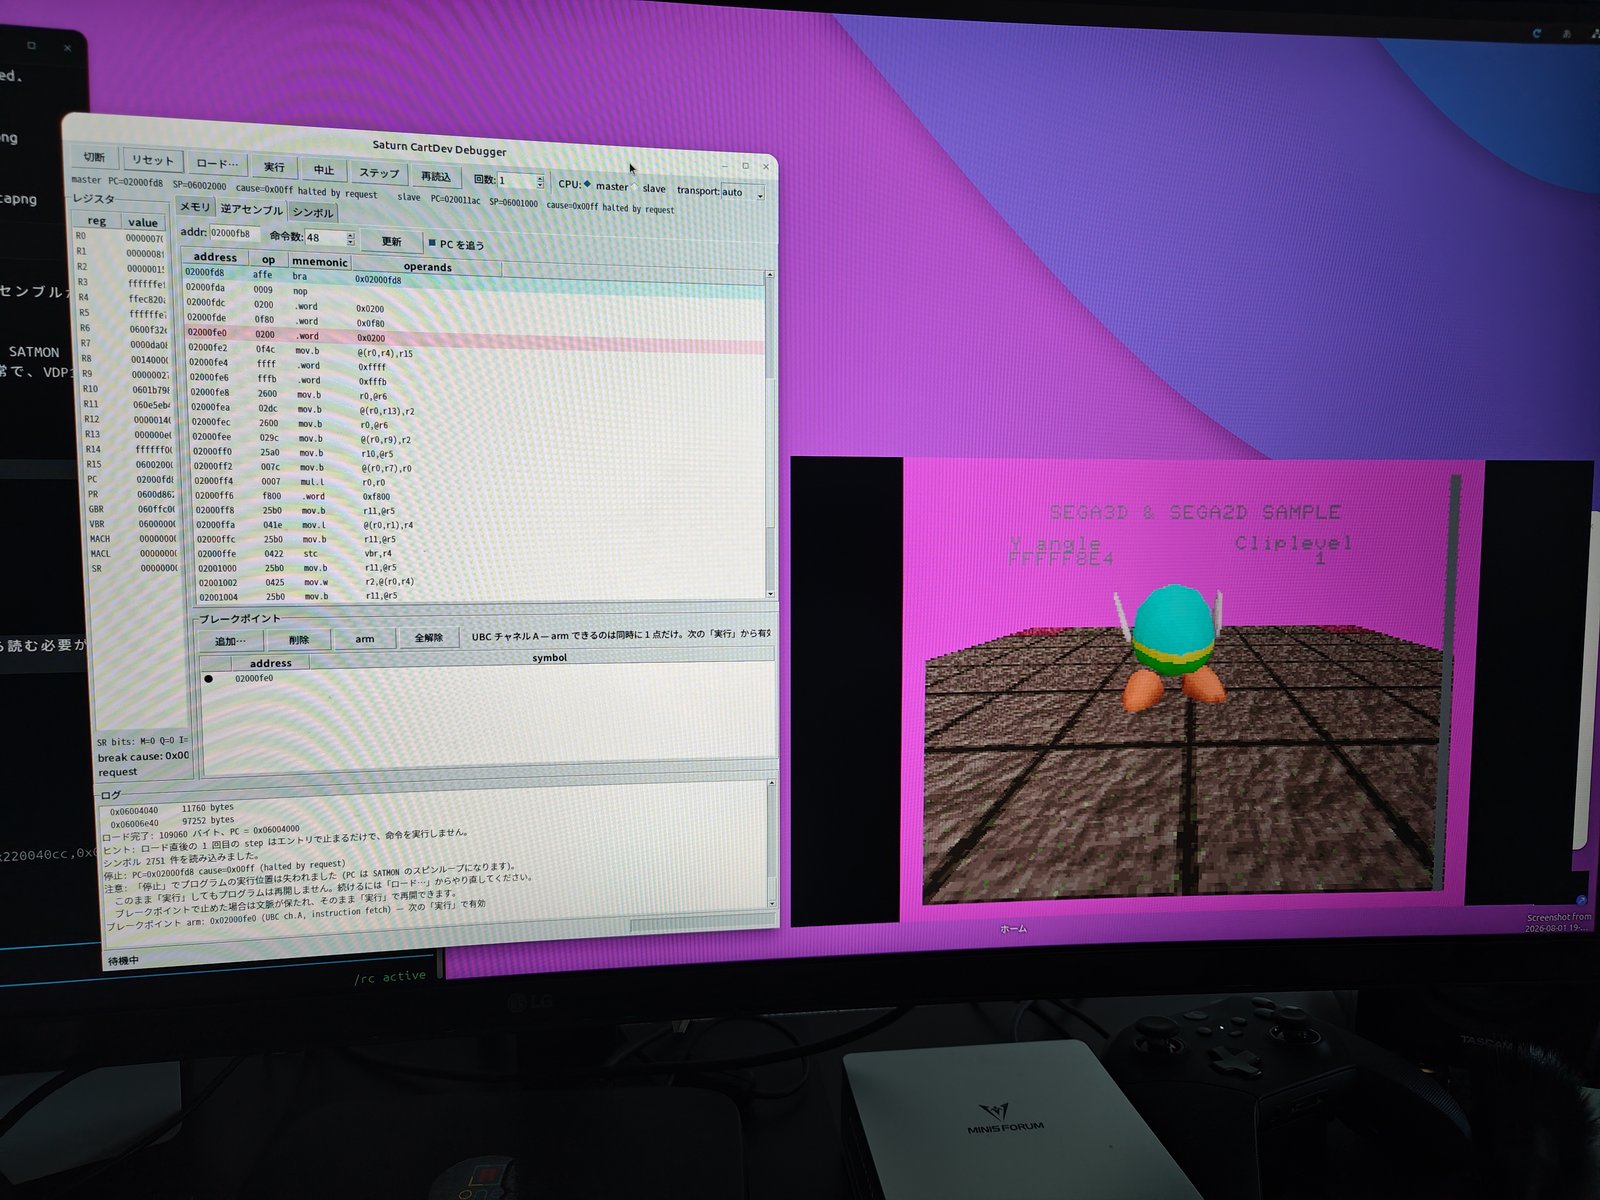Click the breakpoint list address column header
This screenshot has width=1600, height=1200.
(271, 663)
